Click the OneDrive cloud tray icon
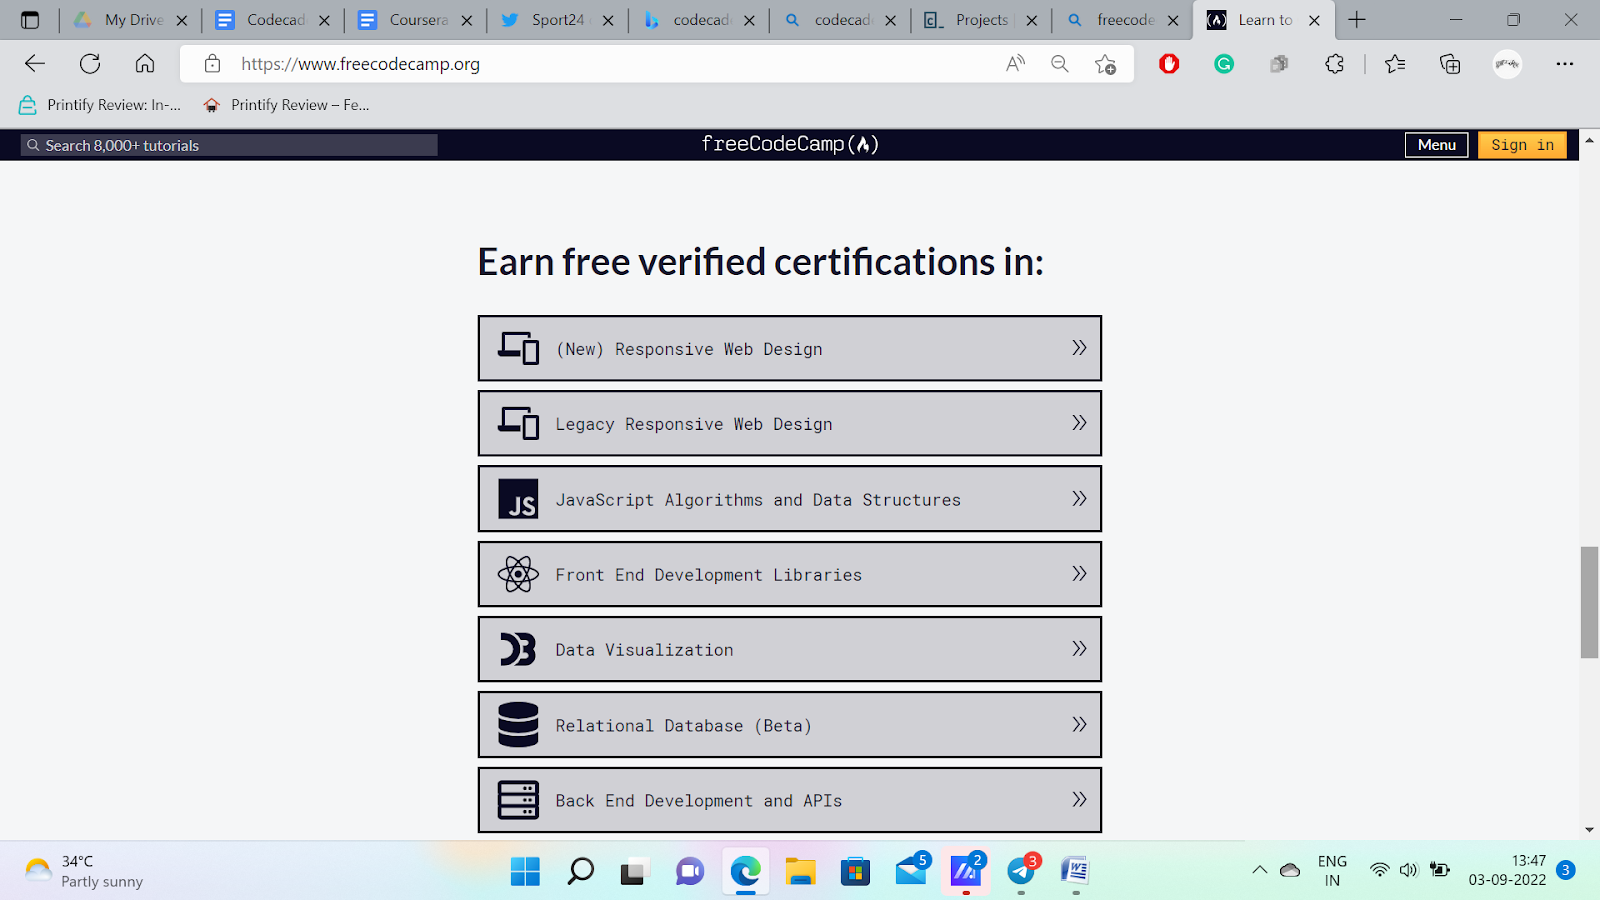 [1290, 870]
